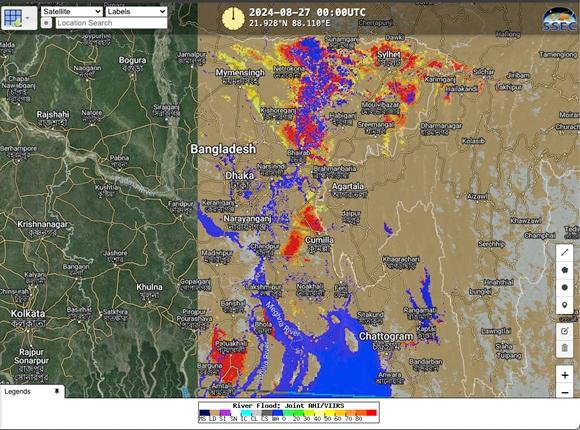Click the yellow clock time selector
The height and width of the screenshot is (430, 580).
tap(233, 18)
